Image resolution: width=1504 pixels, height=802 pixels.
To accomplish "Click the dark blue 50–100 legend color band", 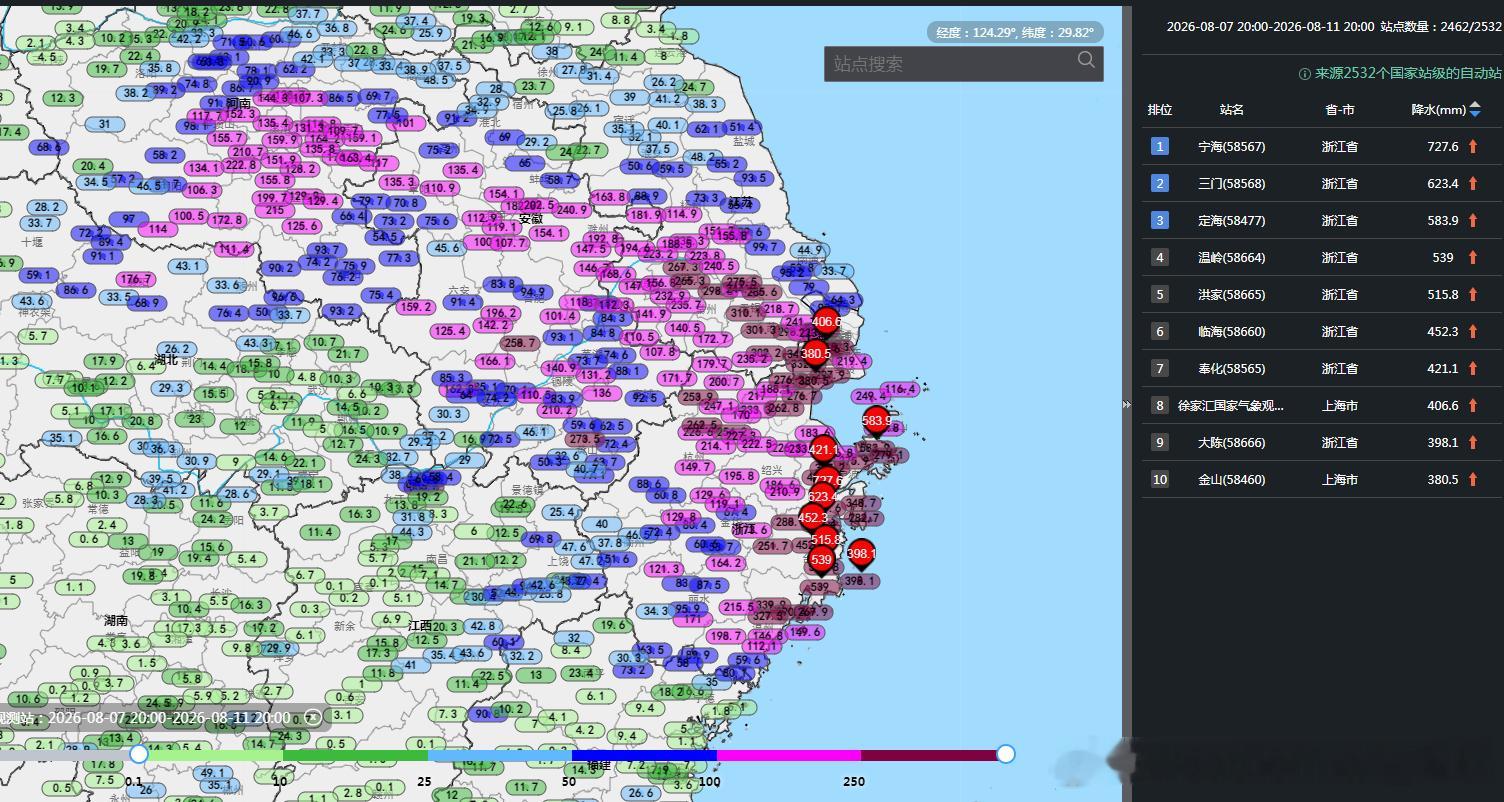I will [645, 755].
